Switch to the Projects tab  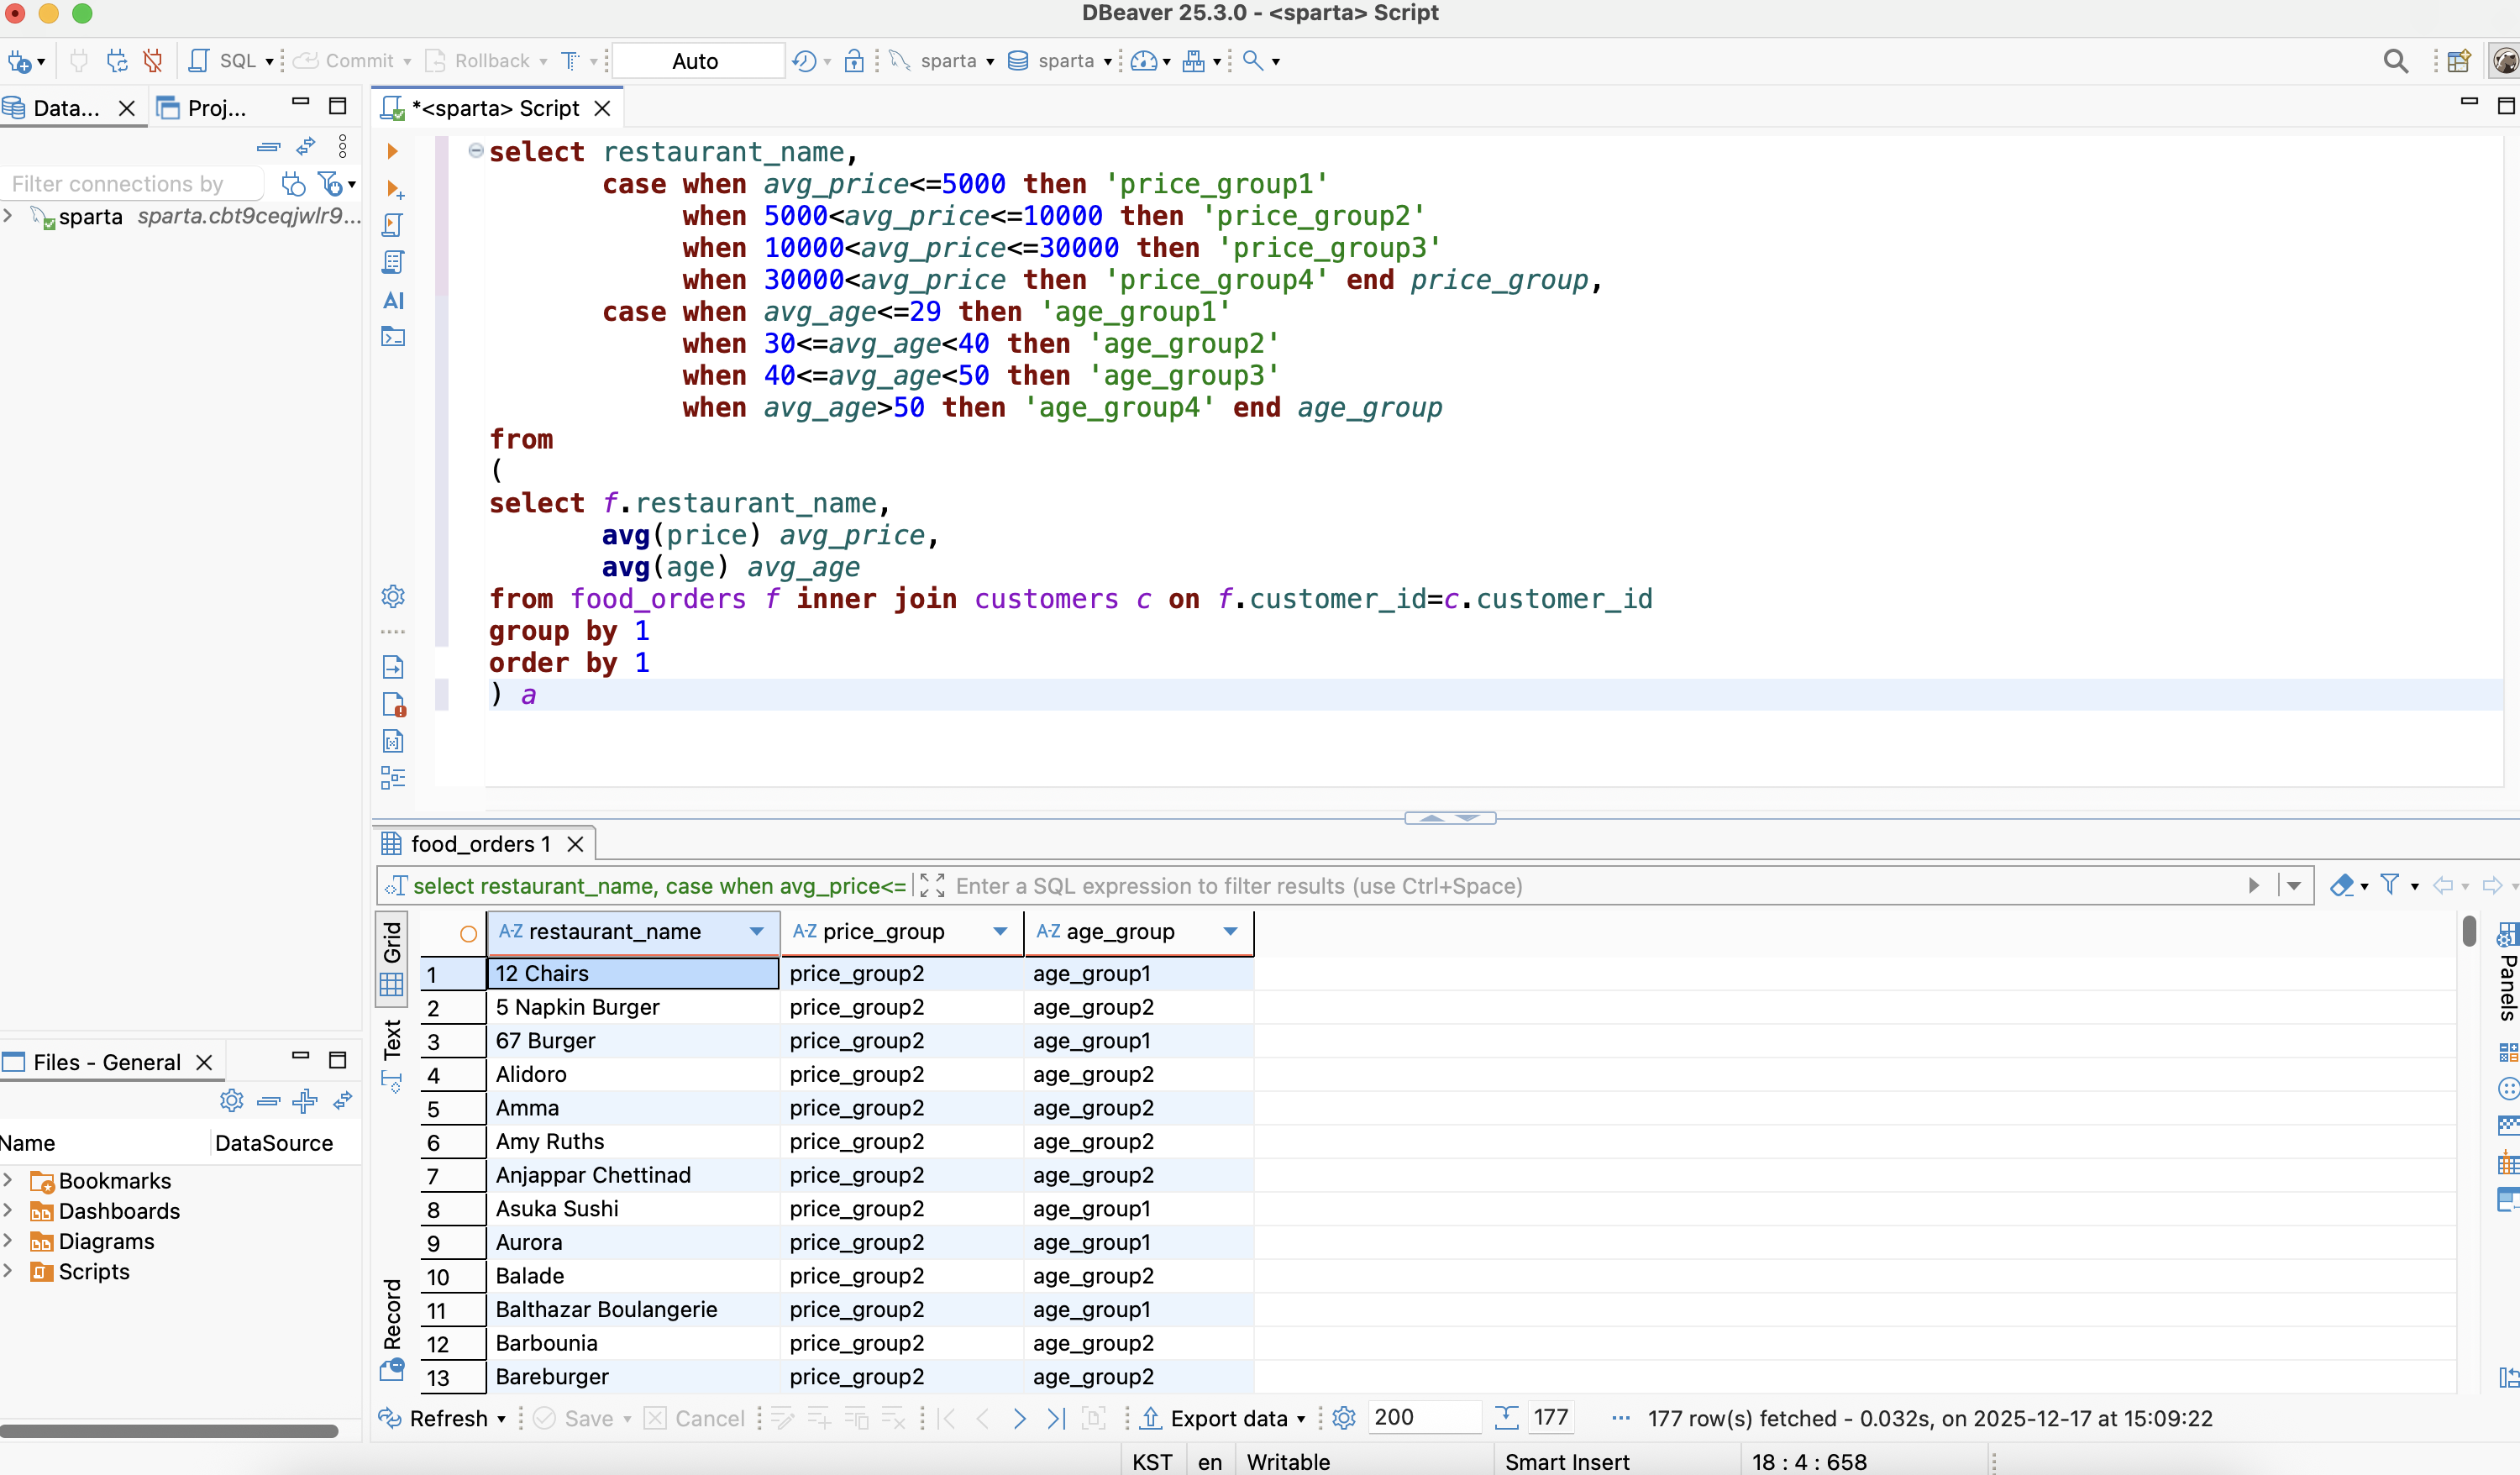205,108
